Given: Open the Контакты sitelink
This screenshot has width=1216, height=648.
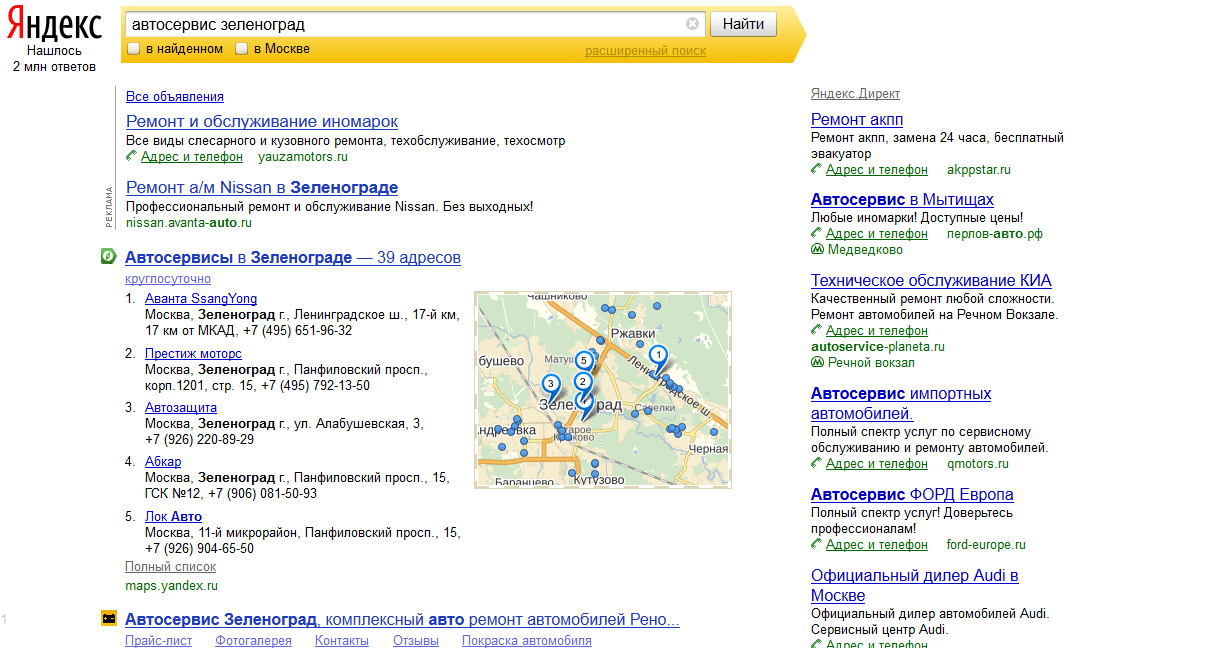Looking at the screenshot, I should pyautogui.click(x=342, y=641).
